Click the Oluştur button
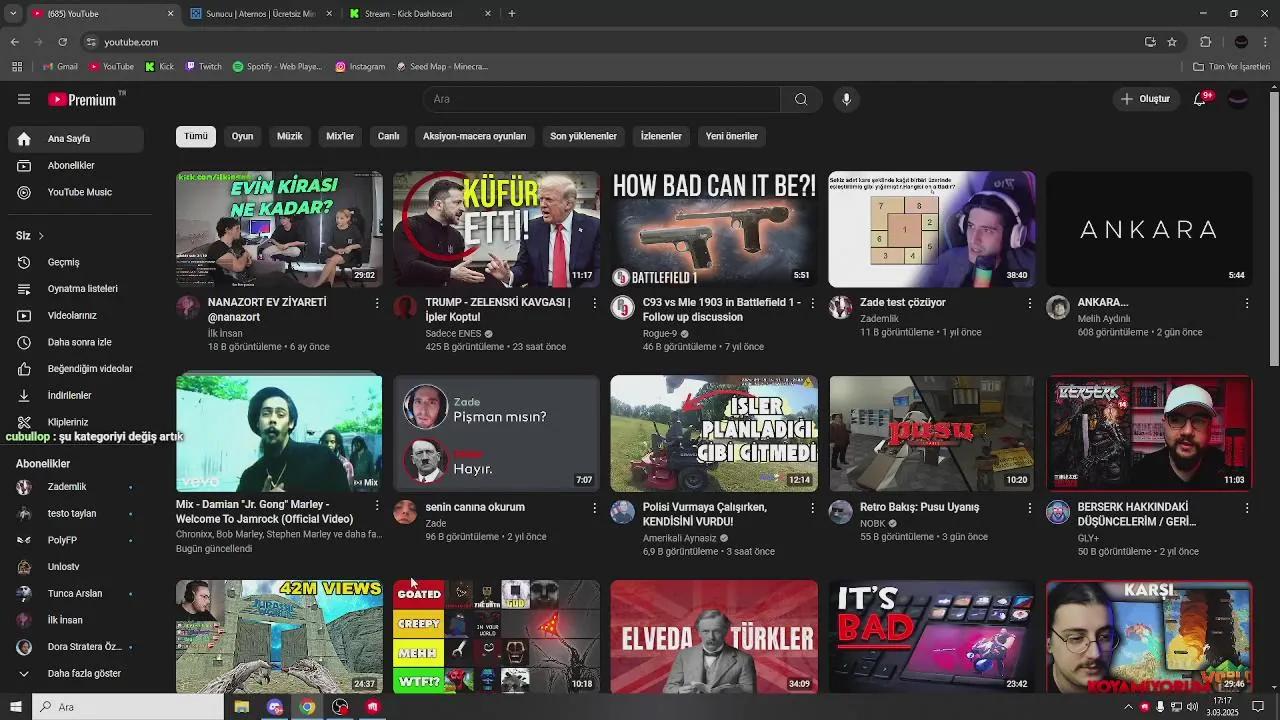This screenshot has width=1280, height=720. (x=1146, y=99)
